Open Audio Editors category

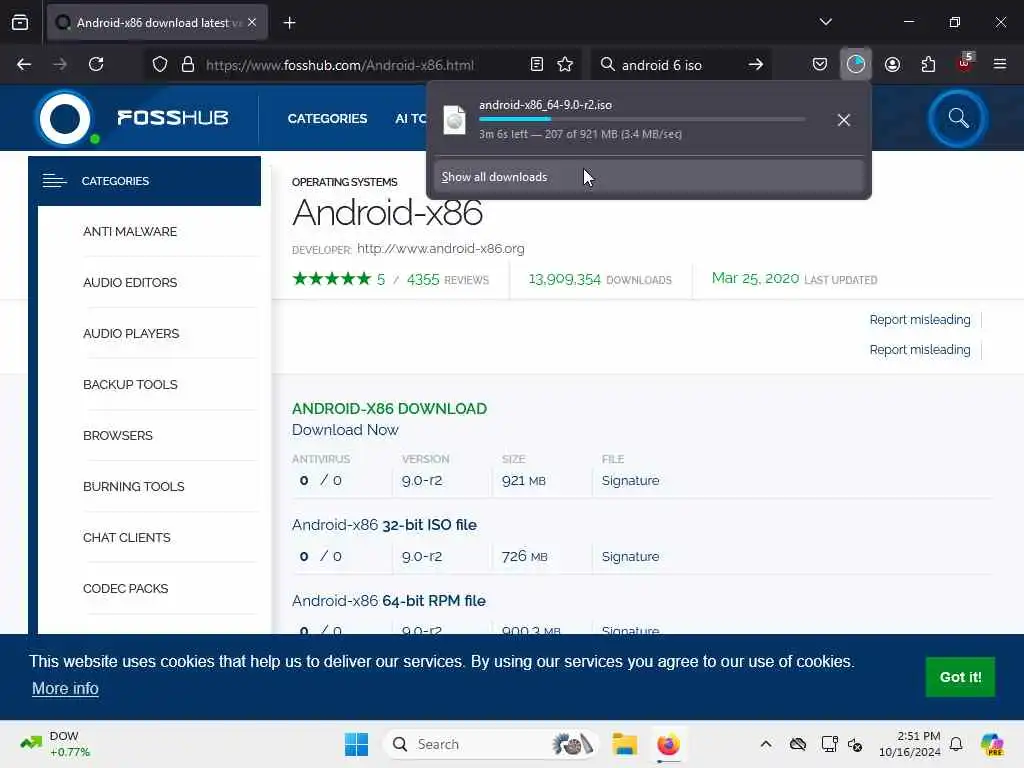(x=130, y=283)
